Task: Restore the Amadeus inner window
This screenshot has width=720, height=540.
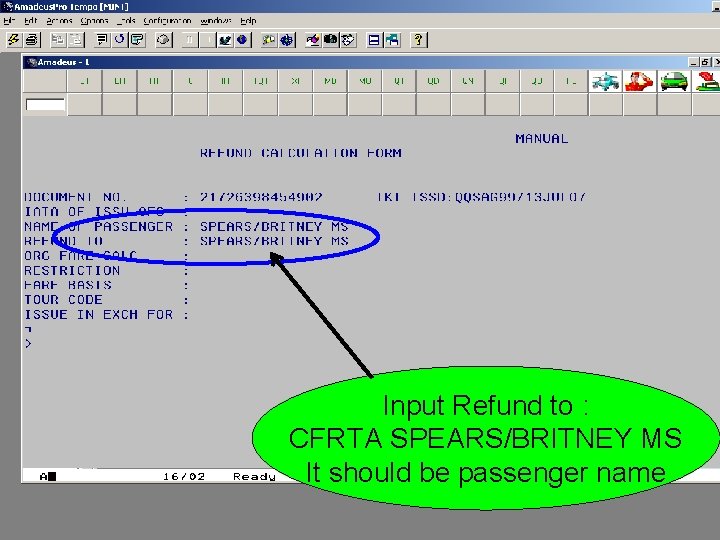Action: 706,62
